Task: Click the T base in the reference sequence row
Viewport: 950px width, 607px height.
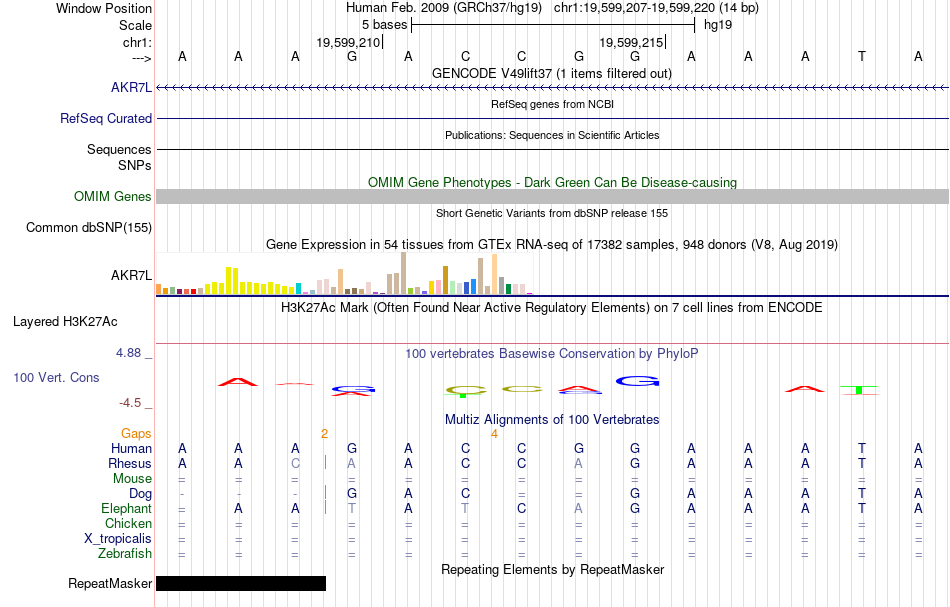Action: (x=862, y=56)
